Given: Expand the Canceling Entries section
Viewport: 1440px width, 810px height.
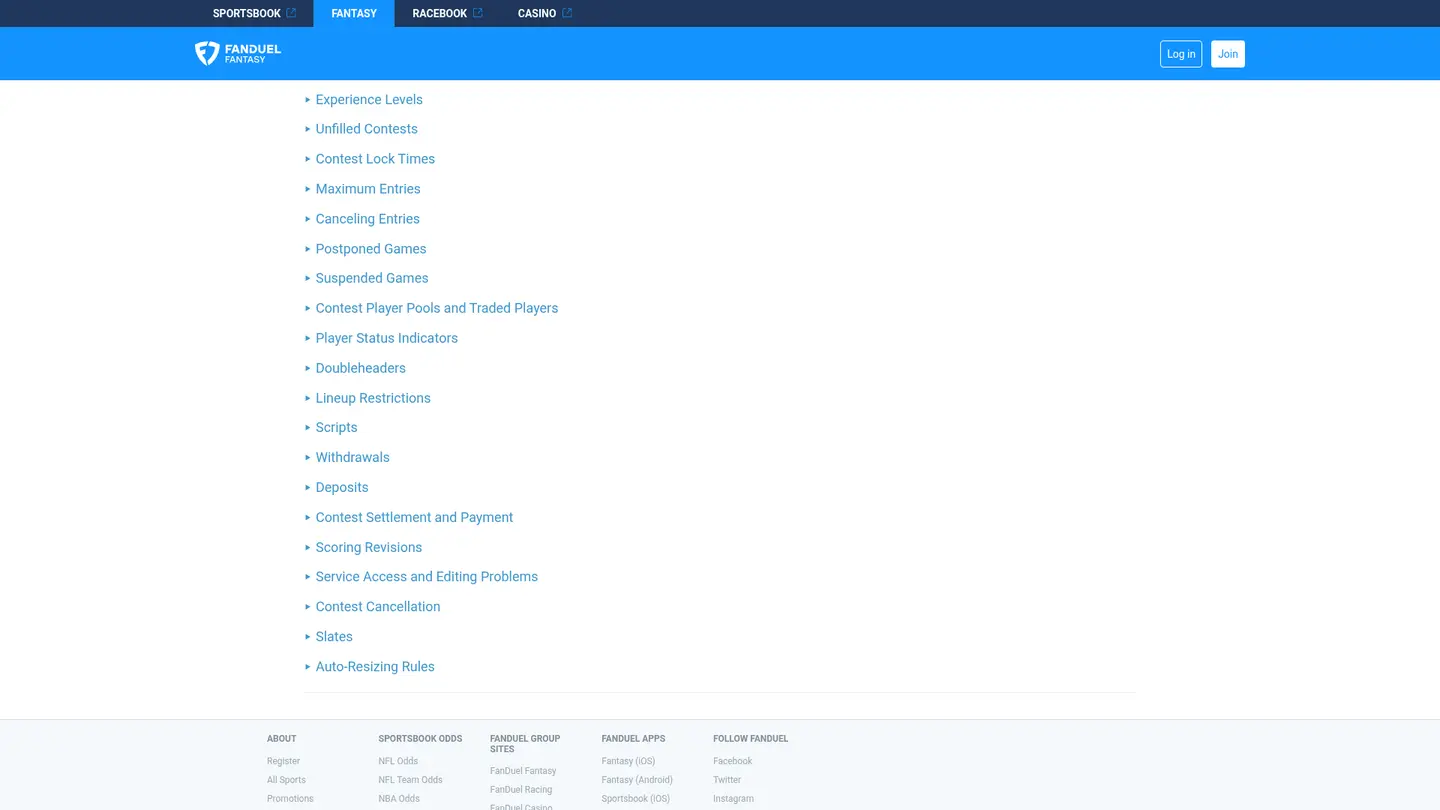Looking at the screenshot, I should click(367, 219).
